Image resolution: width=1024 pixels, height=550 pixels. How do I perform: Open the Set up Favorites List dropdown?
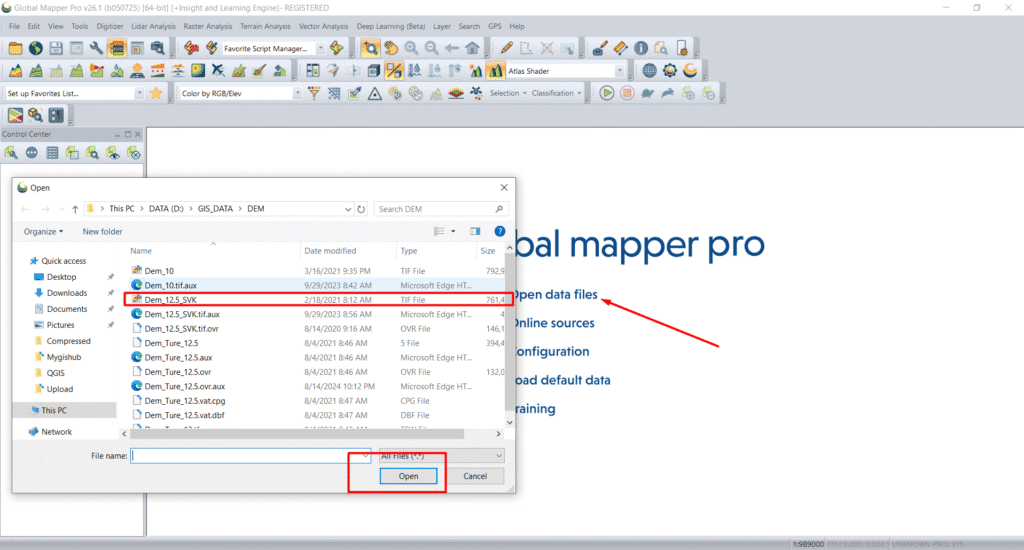(139, 93)
